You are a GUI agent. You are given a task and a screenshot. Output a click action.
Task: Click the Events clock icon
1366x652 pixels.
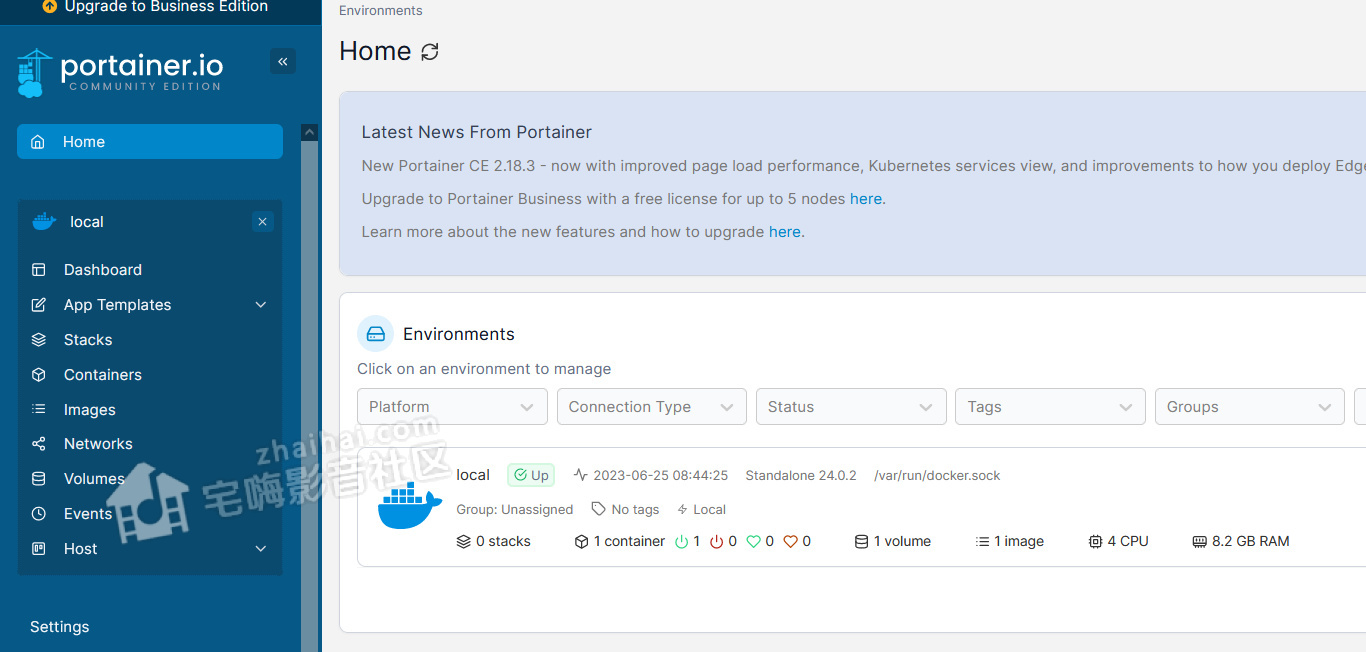39,514
